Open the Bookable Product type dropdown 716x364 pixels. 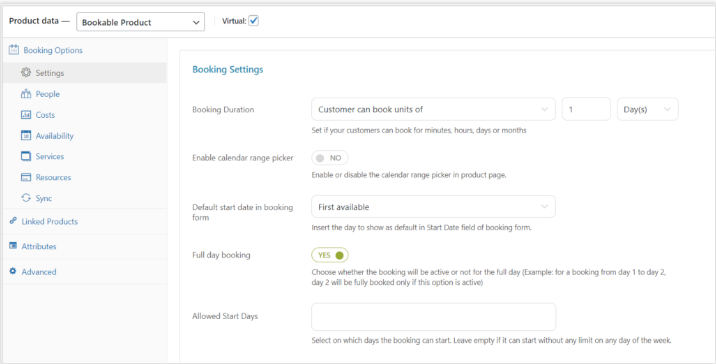pyautogui.click(x=140, y=22)
